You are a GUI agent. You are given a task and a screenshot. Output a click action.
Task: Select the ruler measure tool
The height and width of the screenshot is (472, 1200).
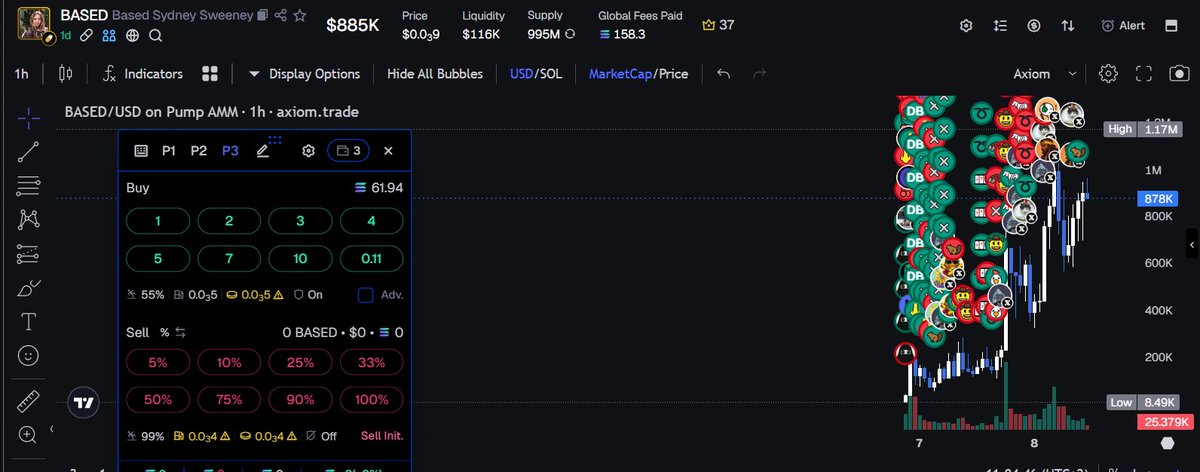[29, 401]
